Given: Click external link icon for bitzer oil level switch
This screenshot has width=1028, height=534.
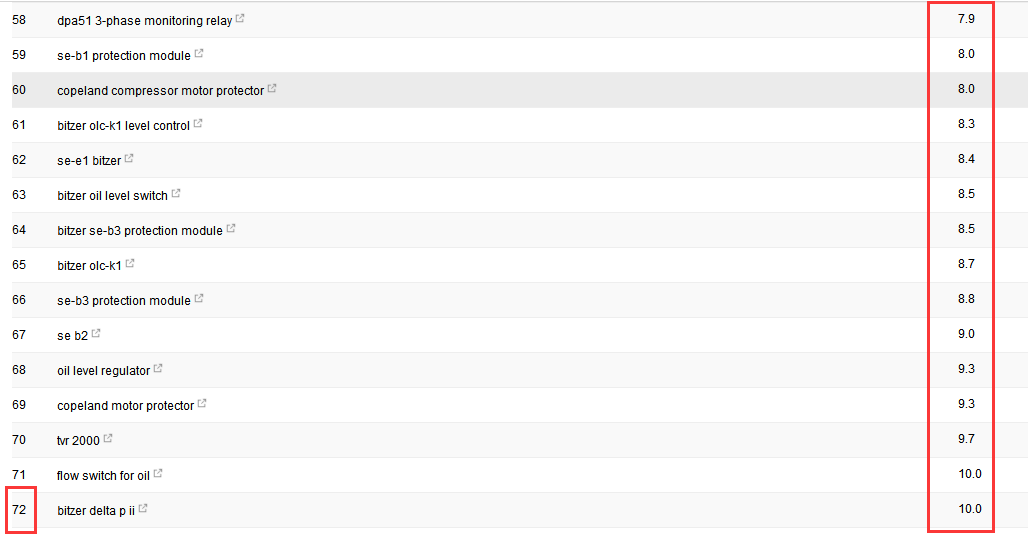Looking at the screenshot, I should coord(176,194).
